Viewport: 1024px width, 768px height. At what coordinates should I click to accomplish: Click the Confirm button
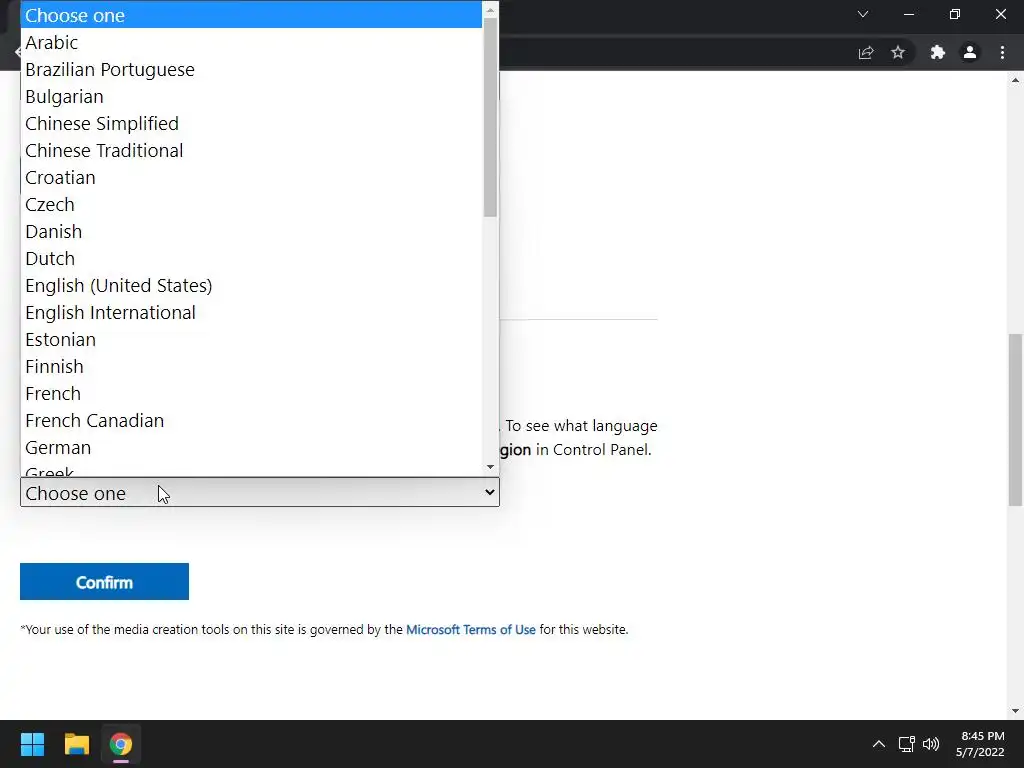[104, 581]
